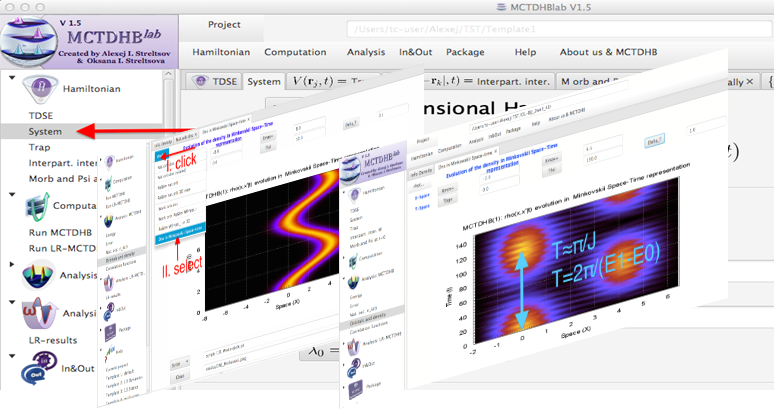Screen dimensions: 774x411
Task: Click the Hamiltonian funnel icon in main sidebar
Action: point(39,89)
